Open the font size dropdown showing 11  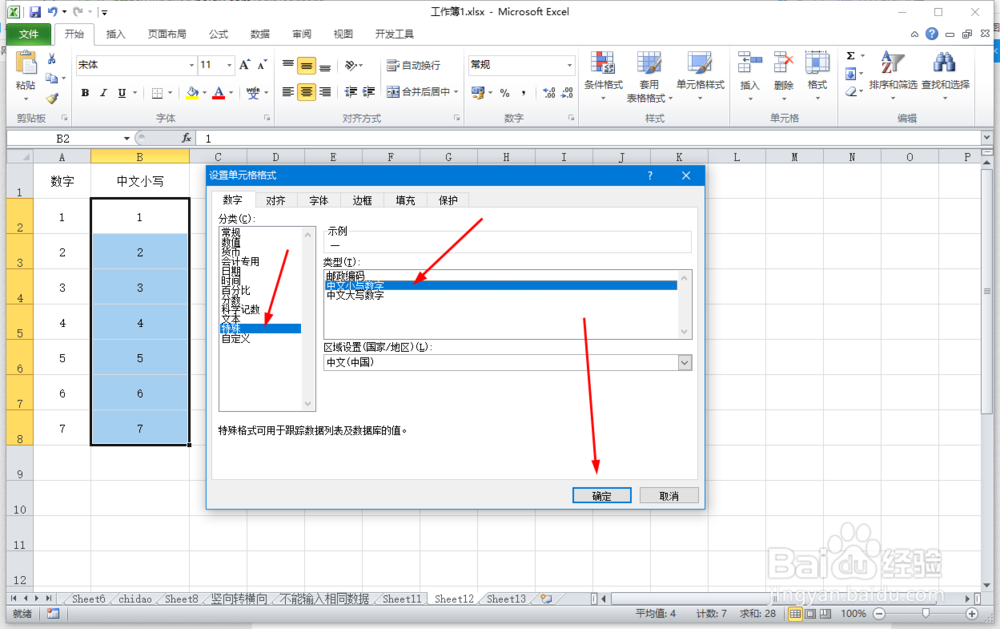click(x=230, y=65)
